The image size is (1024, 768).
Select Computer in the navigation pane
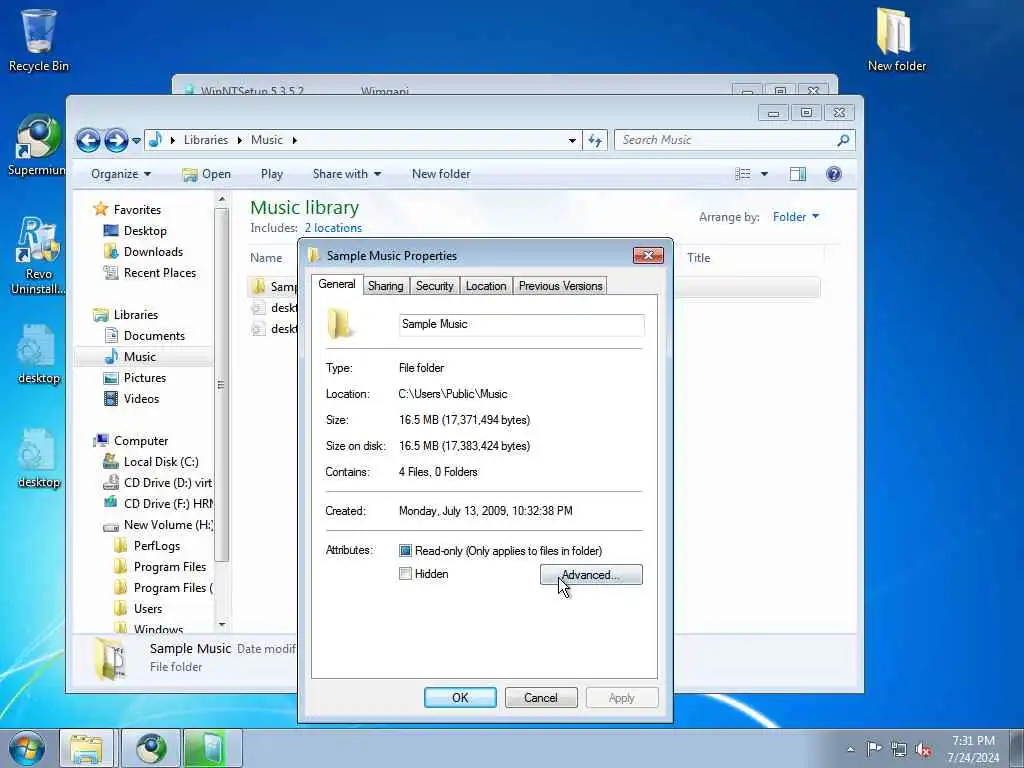[x=131, y=441]
